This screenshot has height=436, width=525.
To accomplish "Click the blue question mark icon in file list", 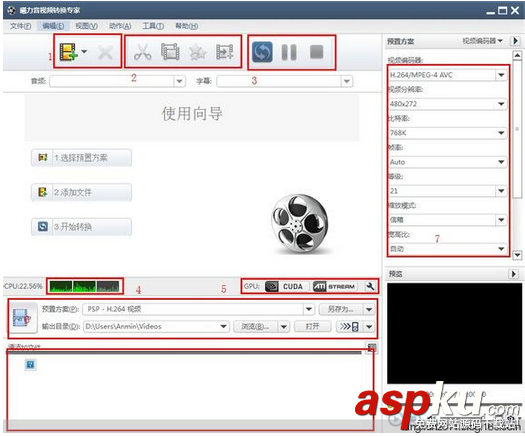I will click(30, 365).
